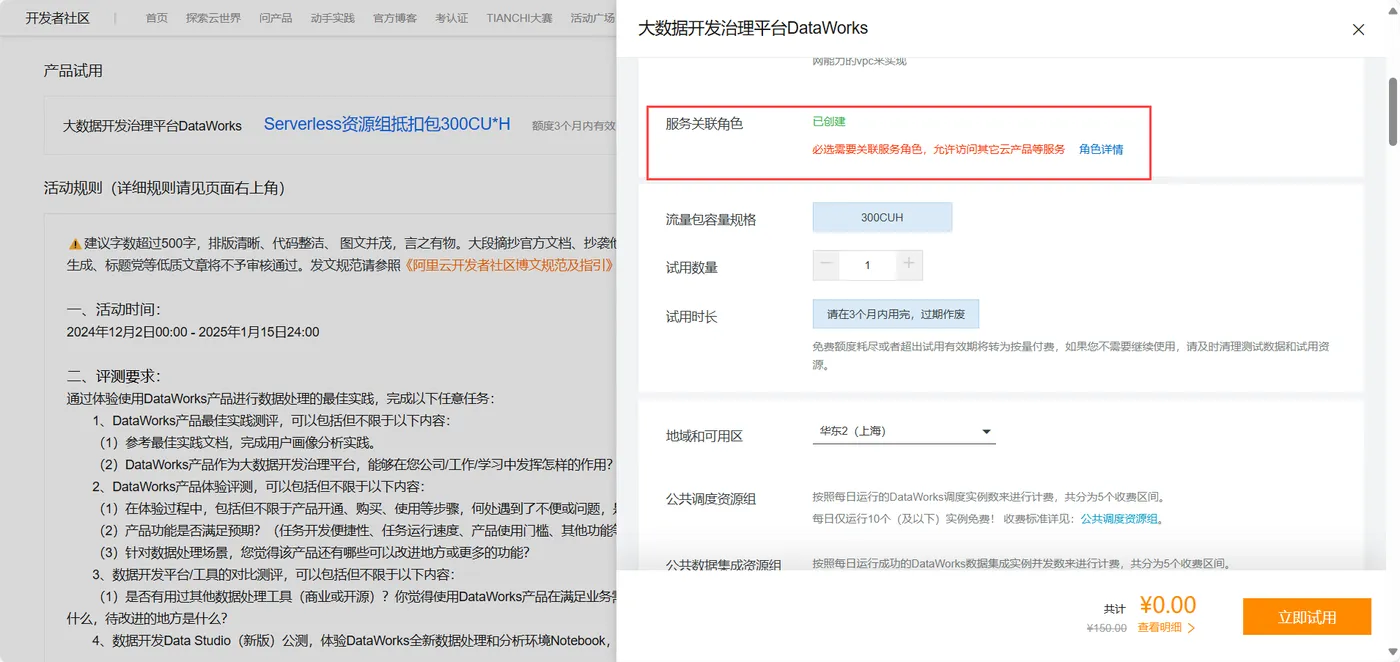Open the 华东2（上海）region dropdown

tap(904, 432)
